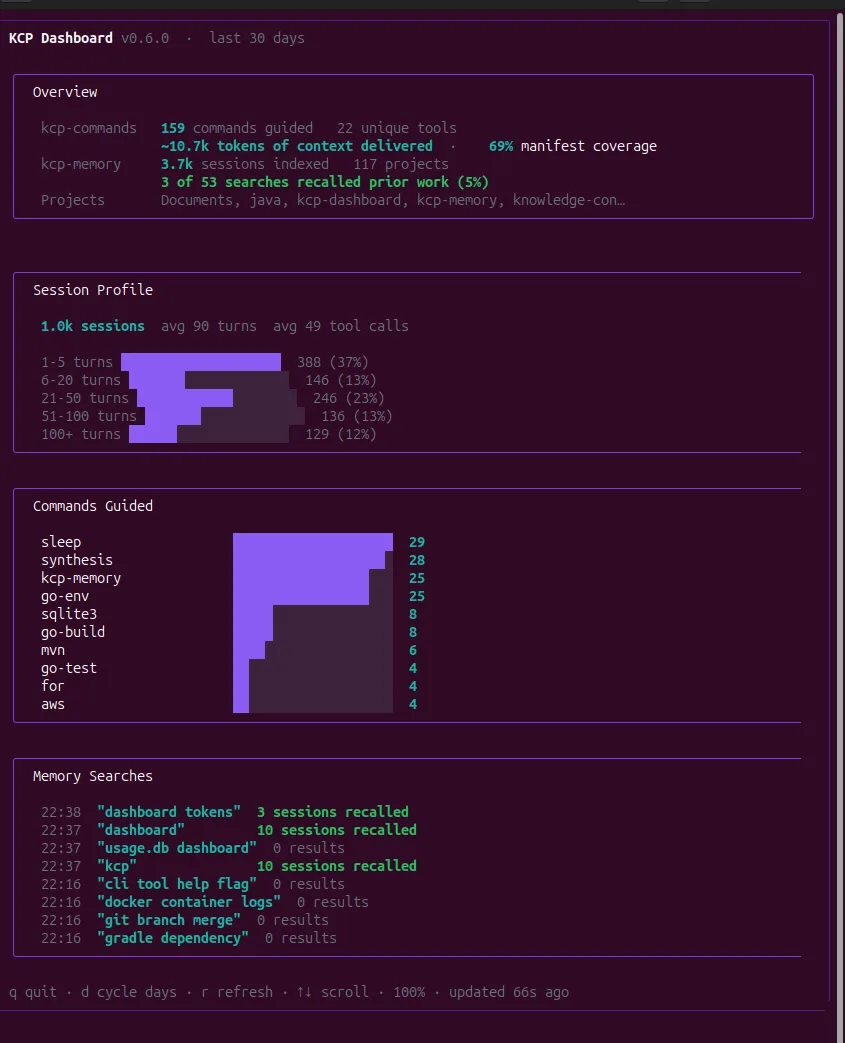
Task: Click the '21-50 turns' row label
Action: tap(85, 398)
